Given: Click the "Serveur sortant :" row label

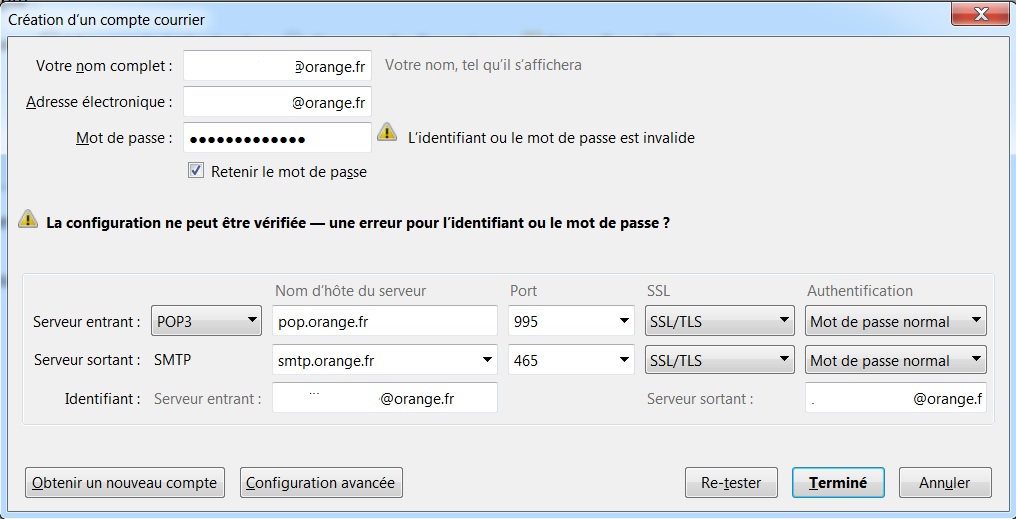Looking at the screenshot, I should (87, 360).
